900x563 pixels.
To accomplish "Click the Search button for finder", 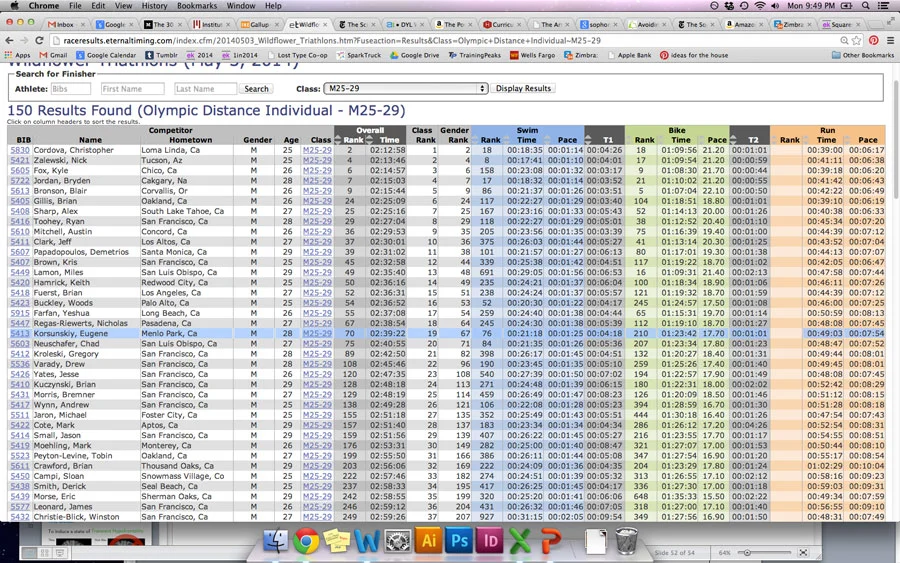I will pyautogui.click(x=257, y=89).
